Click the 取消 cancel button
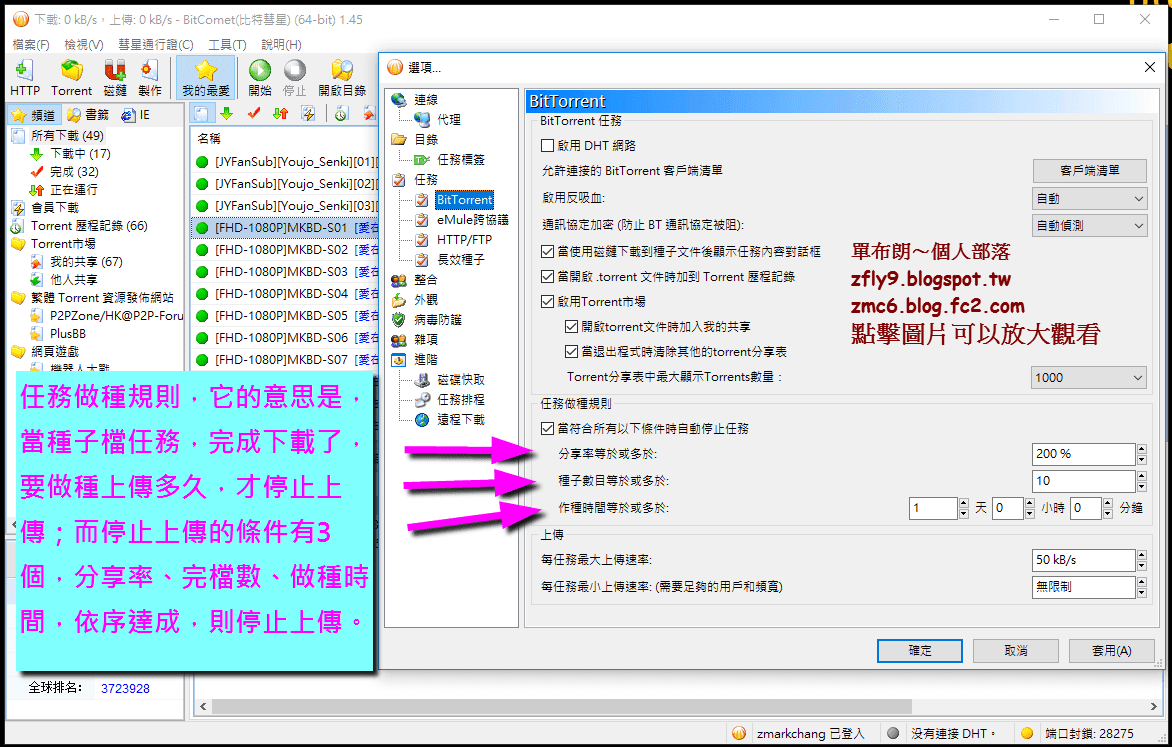The width and height of the screenshot is (1172, 747). (1016, 651)
